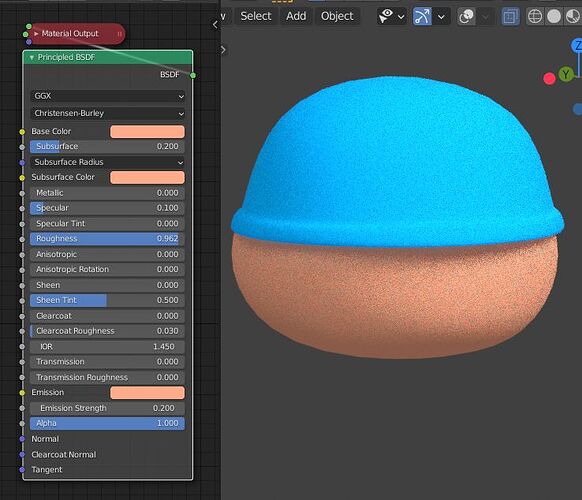Open the Add menu

coord(296,16)
